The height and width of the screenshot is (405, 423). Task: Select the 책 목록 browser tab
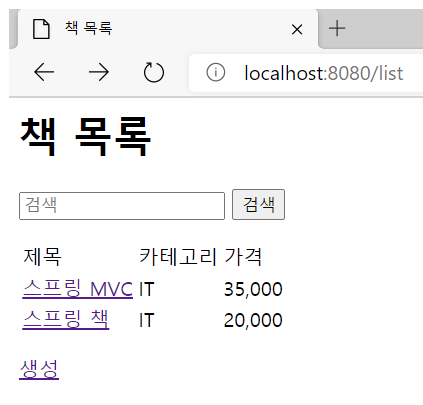coord(168,29)
